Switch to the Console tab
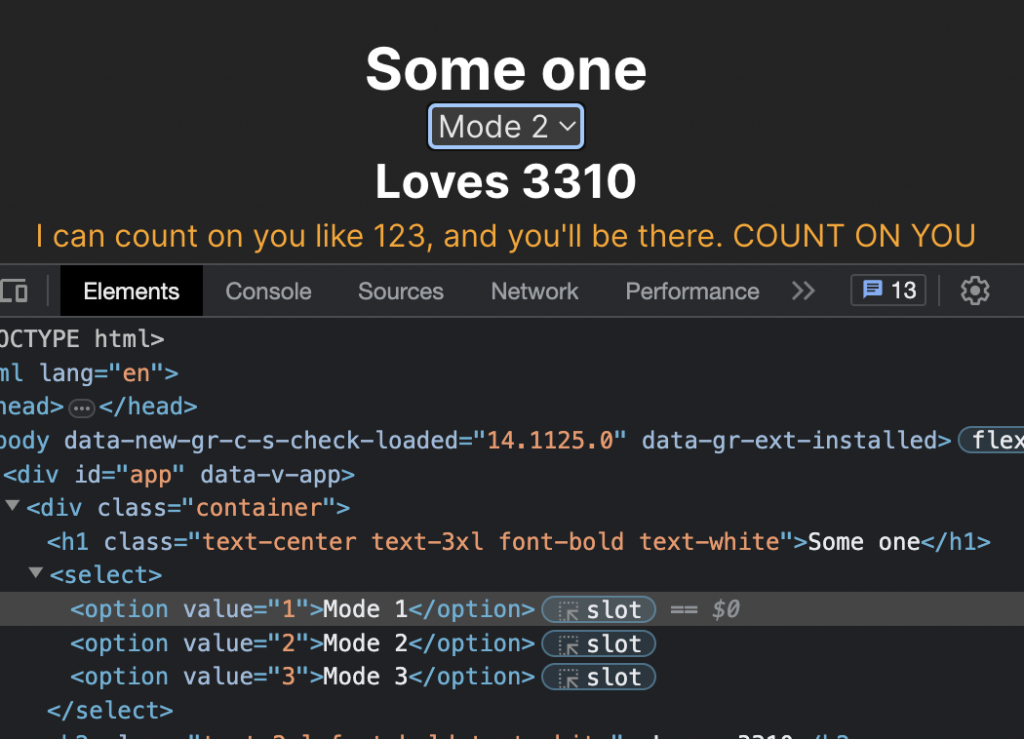This screenshot has height=739, width=1024. (x=268, y=291)
